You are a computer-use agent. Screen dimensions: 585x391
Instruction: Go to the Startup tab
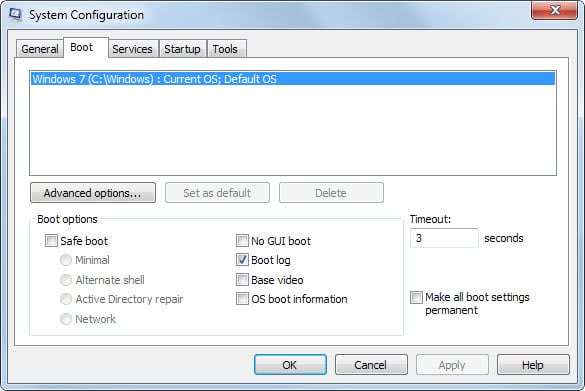pyautogui.click(x=182, y=49)
